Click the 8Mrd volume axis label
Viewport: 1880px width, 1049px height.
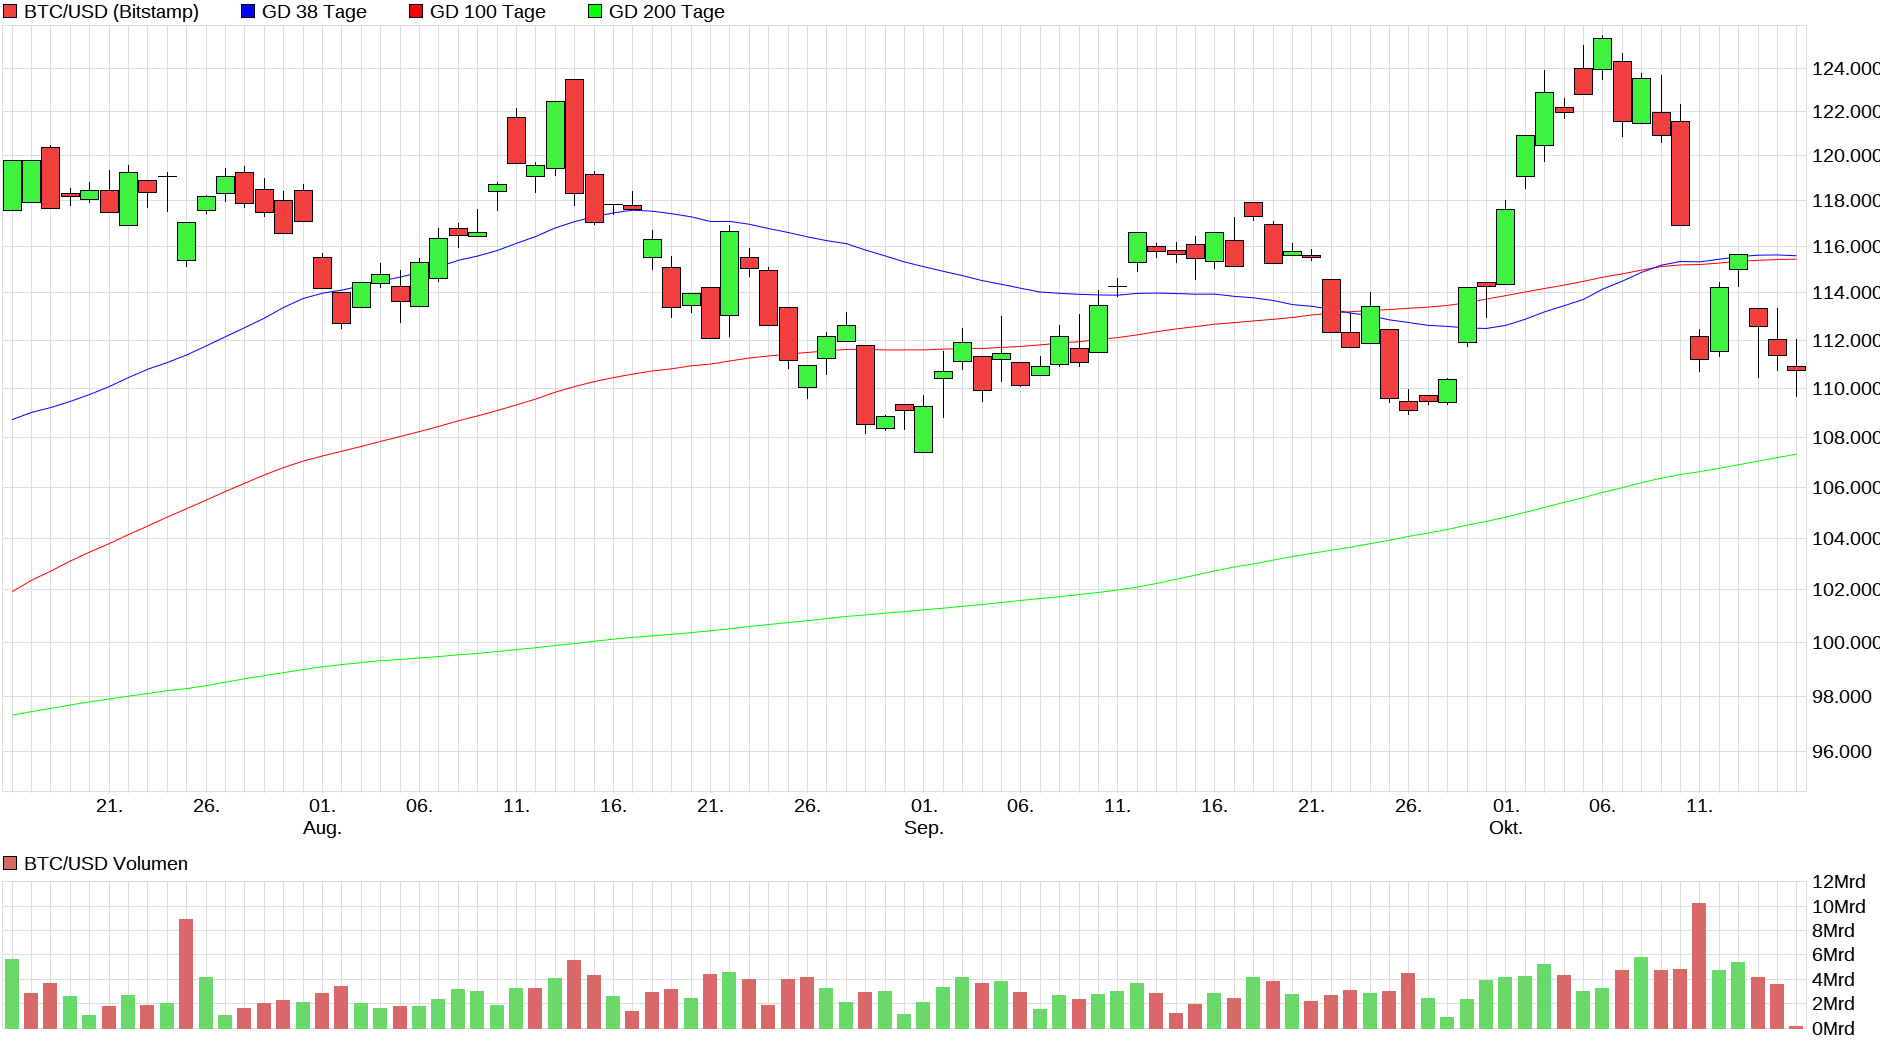point(1834,930)
